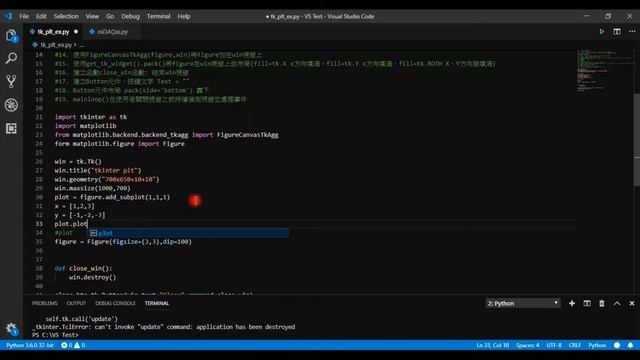Run Python file with play icon
Image resolution: width=640 pixels, height=360 pixels.
click(602, 31)
